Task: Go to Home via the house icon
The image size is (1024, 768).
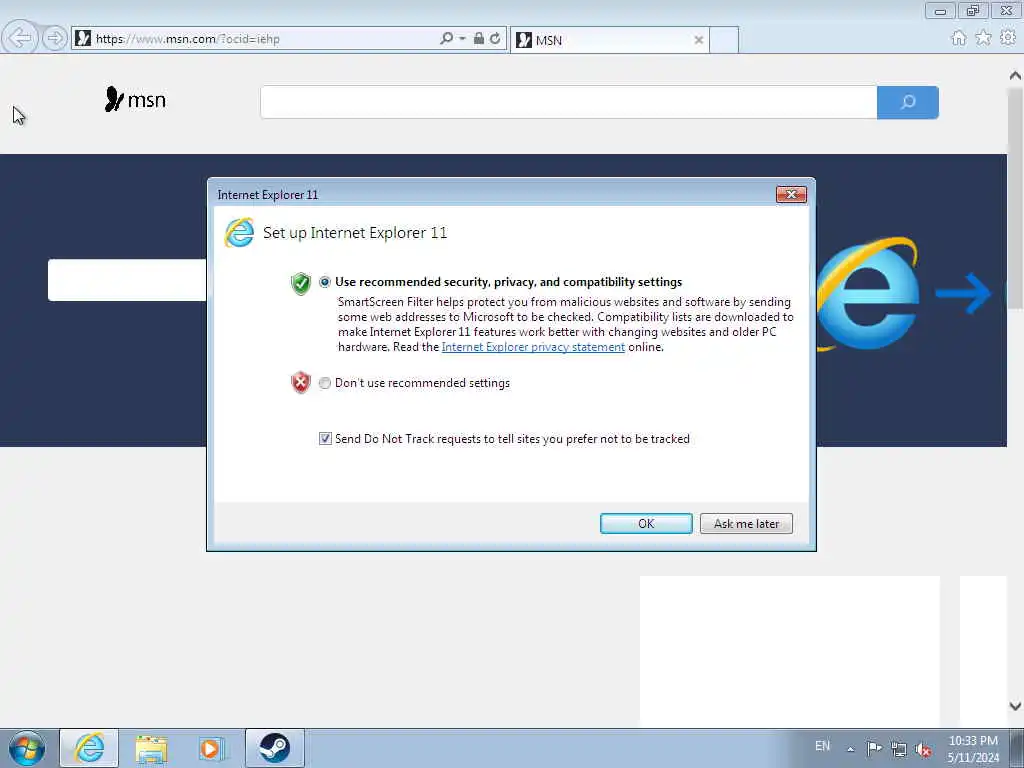Action: (958, 38)
